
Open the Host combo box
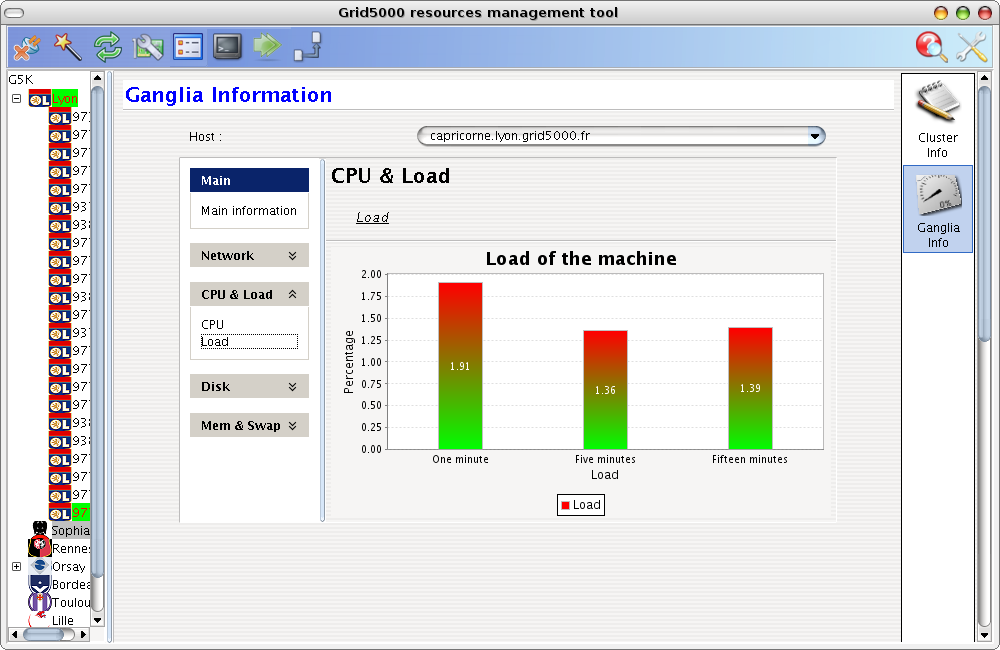click(x=621, y=136)
